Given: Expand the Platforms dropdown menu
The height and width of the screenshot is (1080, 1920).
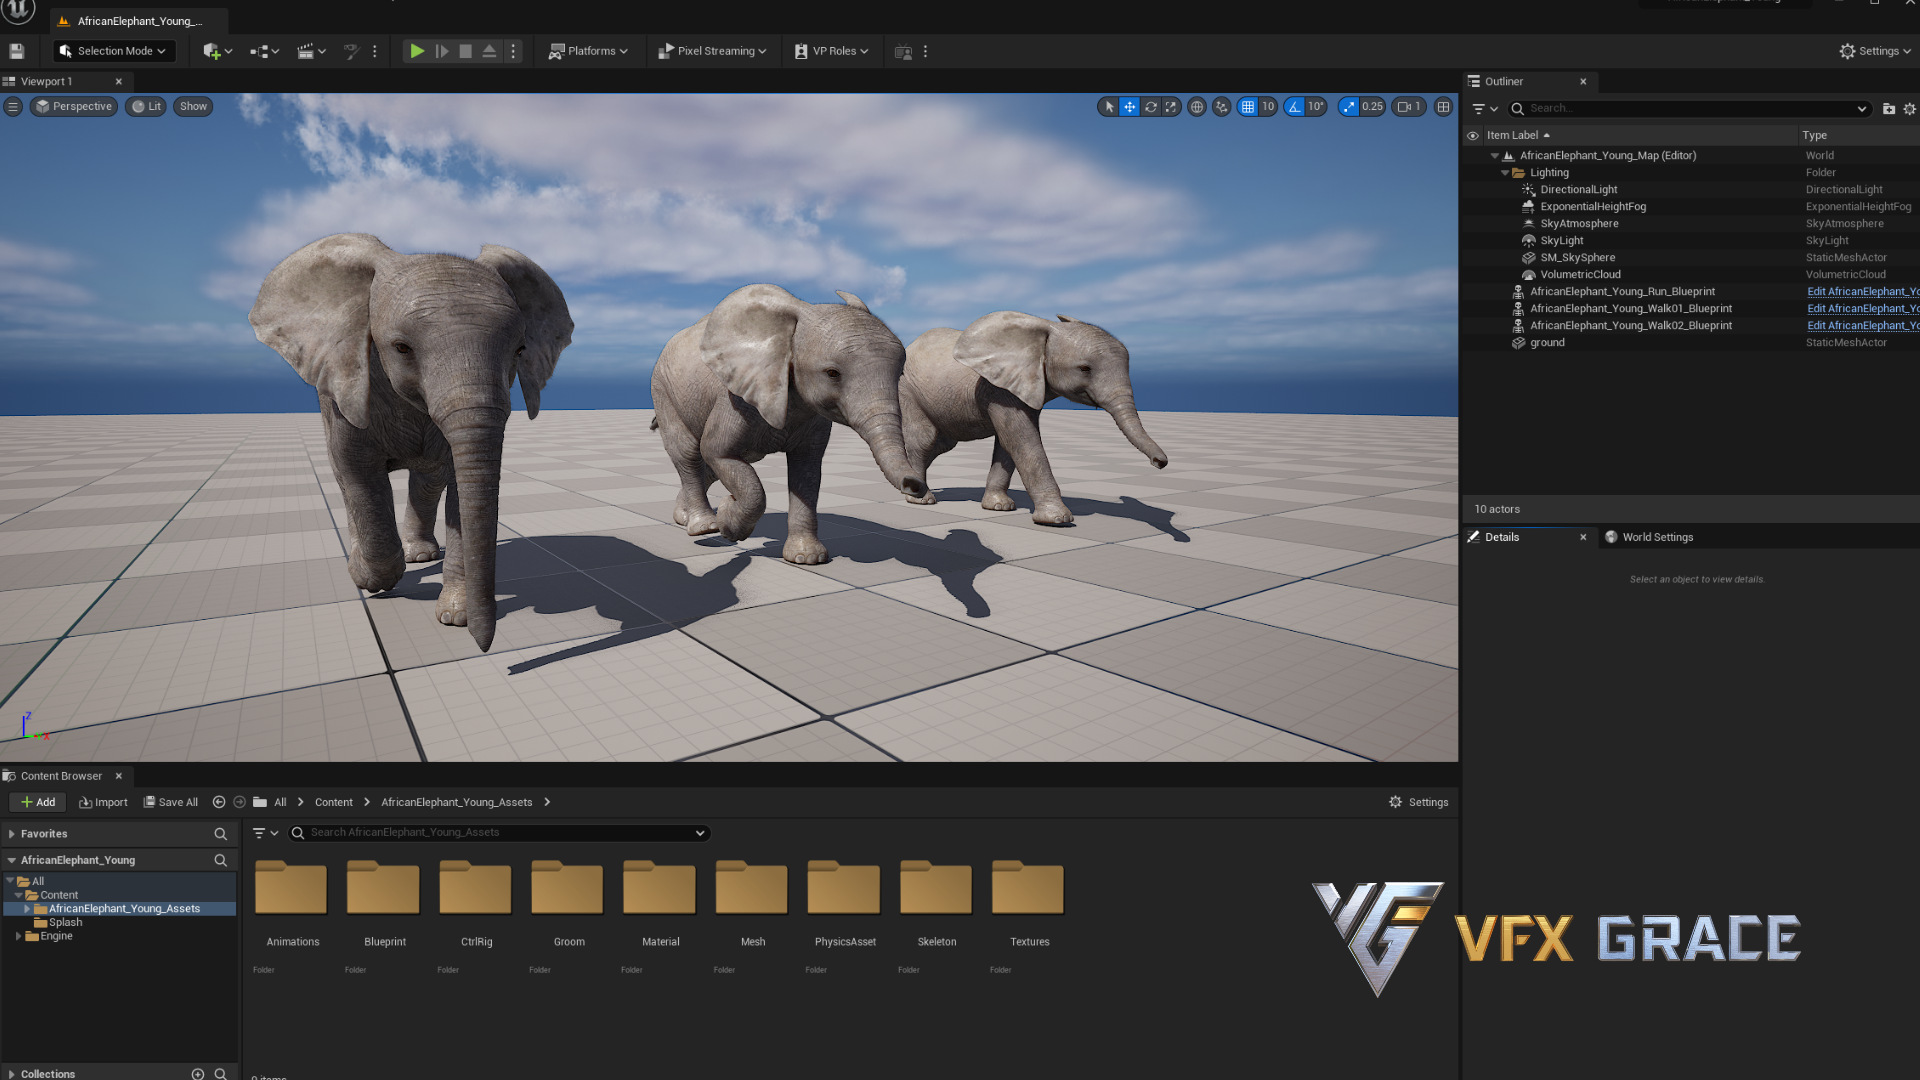Looking at the screenshot, I should point(588,51).
